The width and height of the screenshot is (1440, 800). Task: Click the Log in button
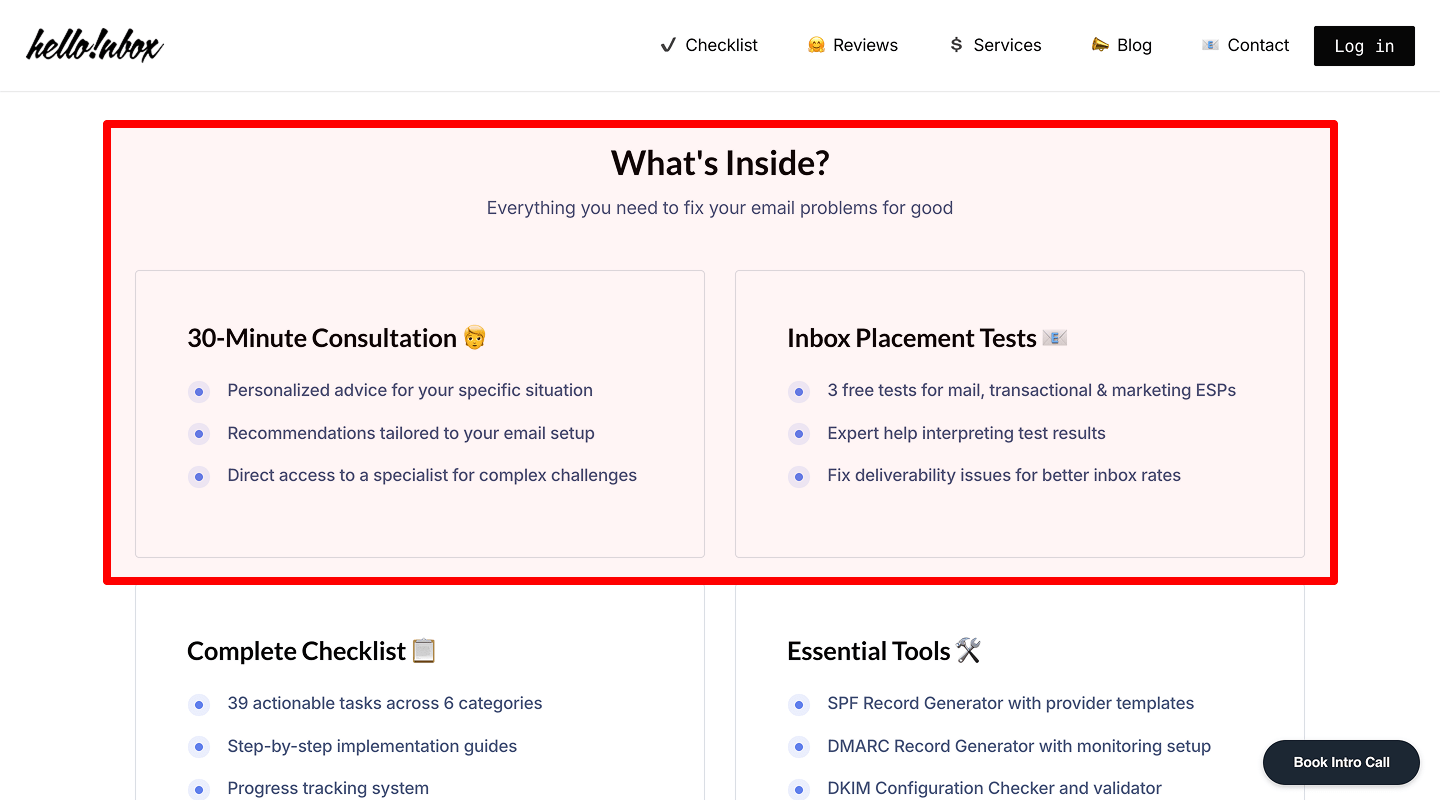tap(1364, 45)
